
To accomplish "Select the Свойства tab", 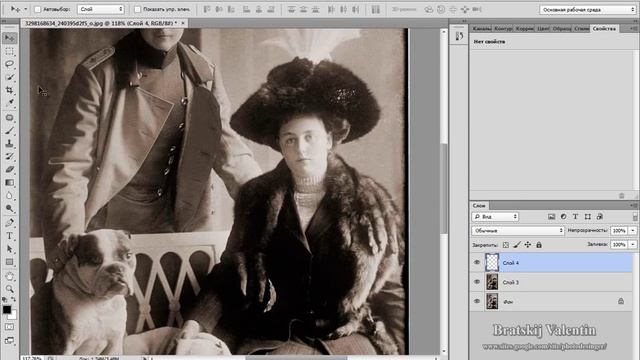I will pyautogui.click(x=604, y=29).
